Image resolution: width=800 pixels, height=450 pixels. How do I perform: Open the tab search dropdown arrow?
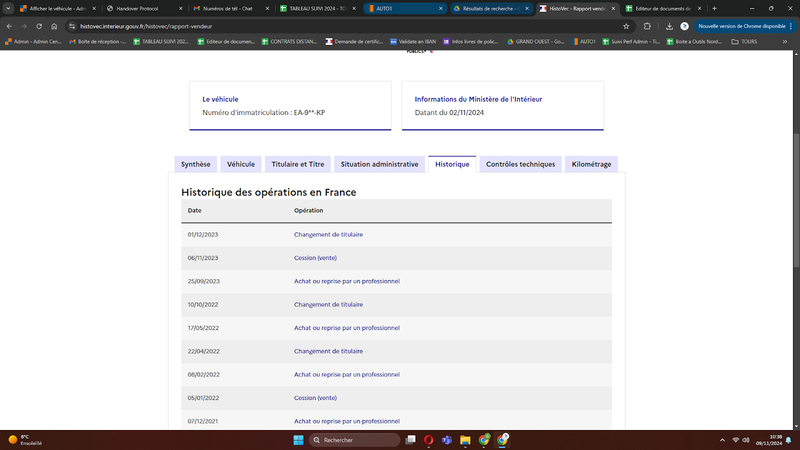[8, 8]
